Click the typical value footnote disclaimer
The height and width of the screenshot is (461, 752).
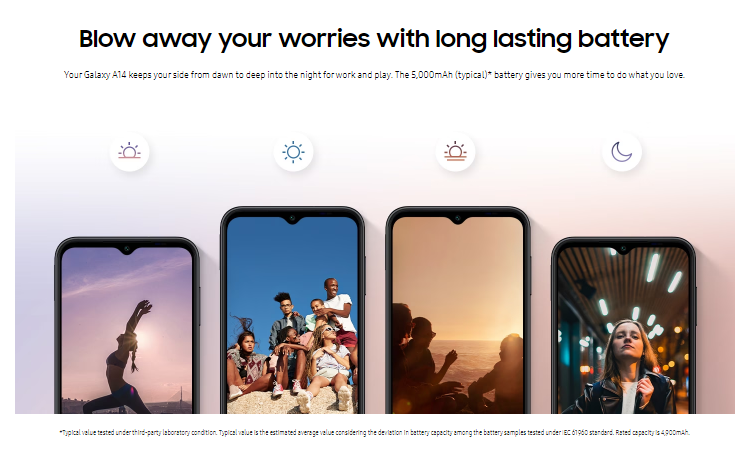(x=374, y=432)
